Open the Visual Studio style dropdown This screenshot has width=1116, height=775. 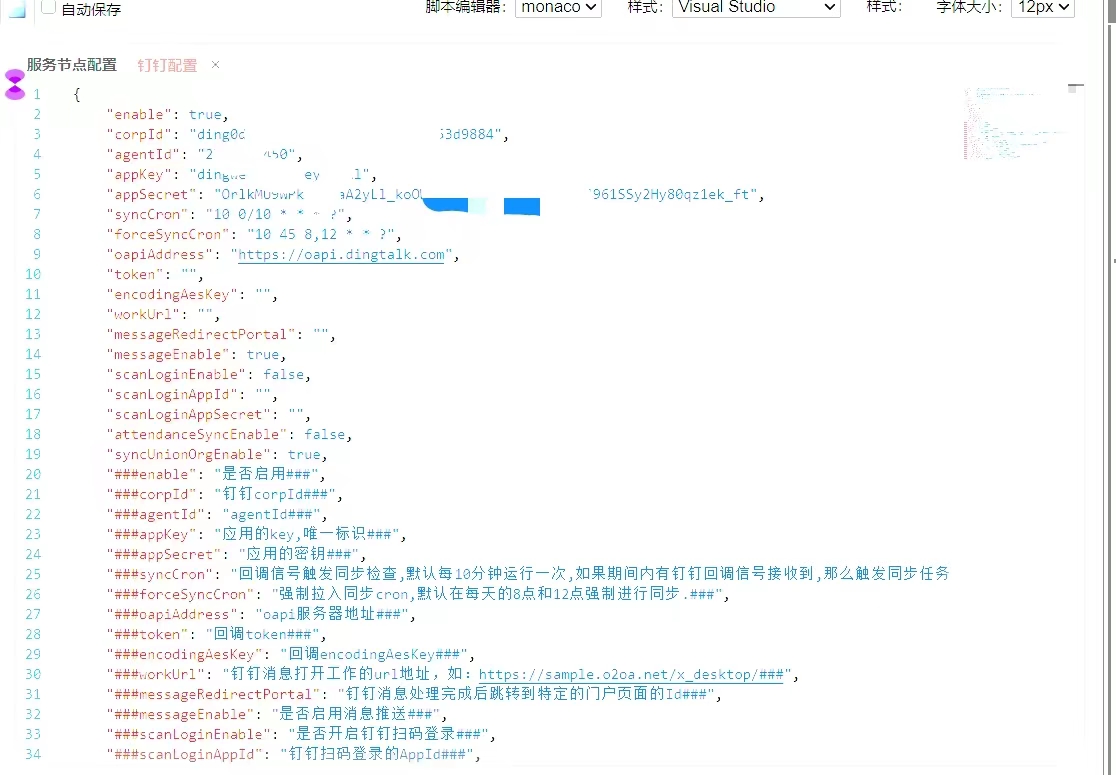(756, 8)
